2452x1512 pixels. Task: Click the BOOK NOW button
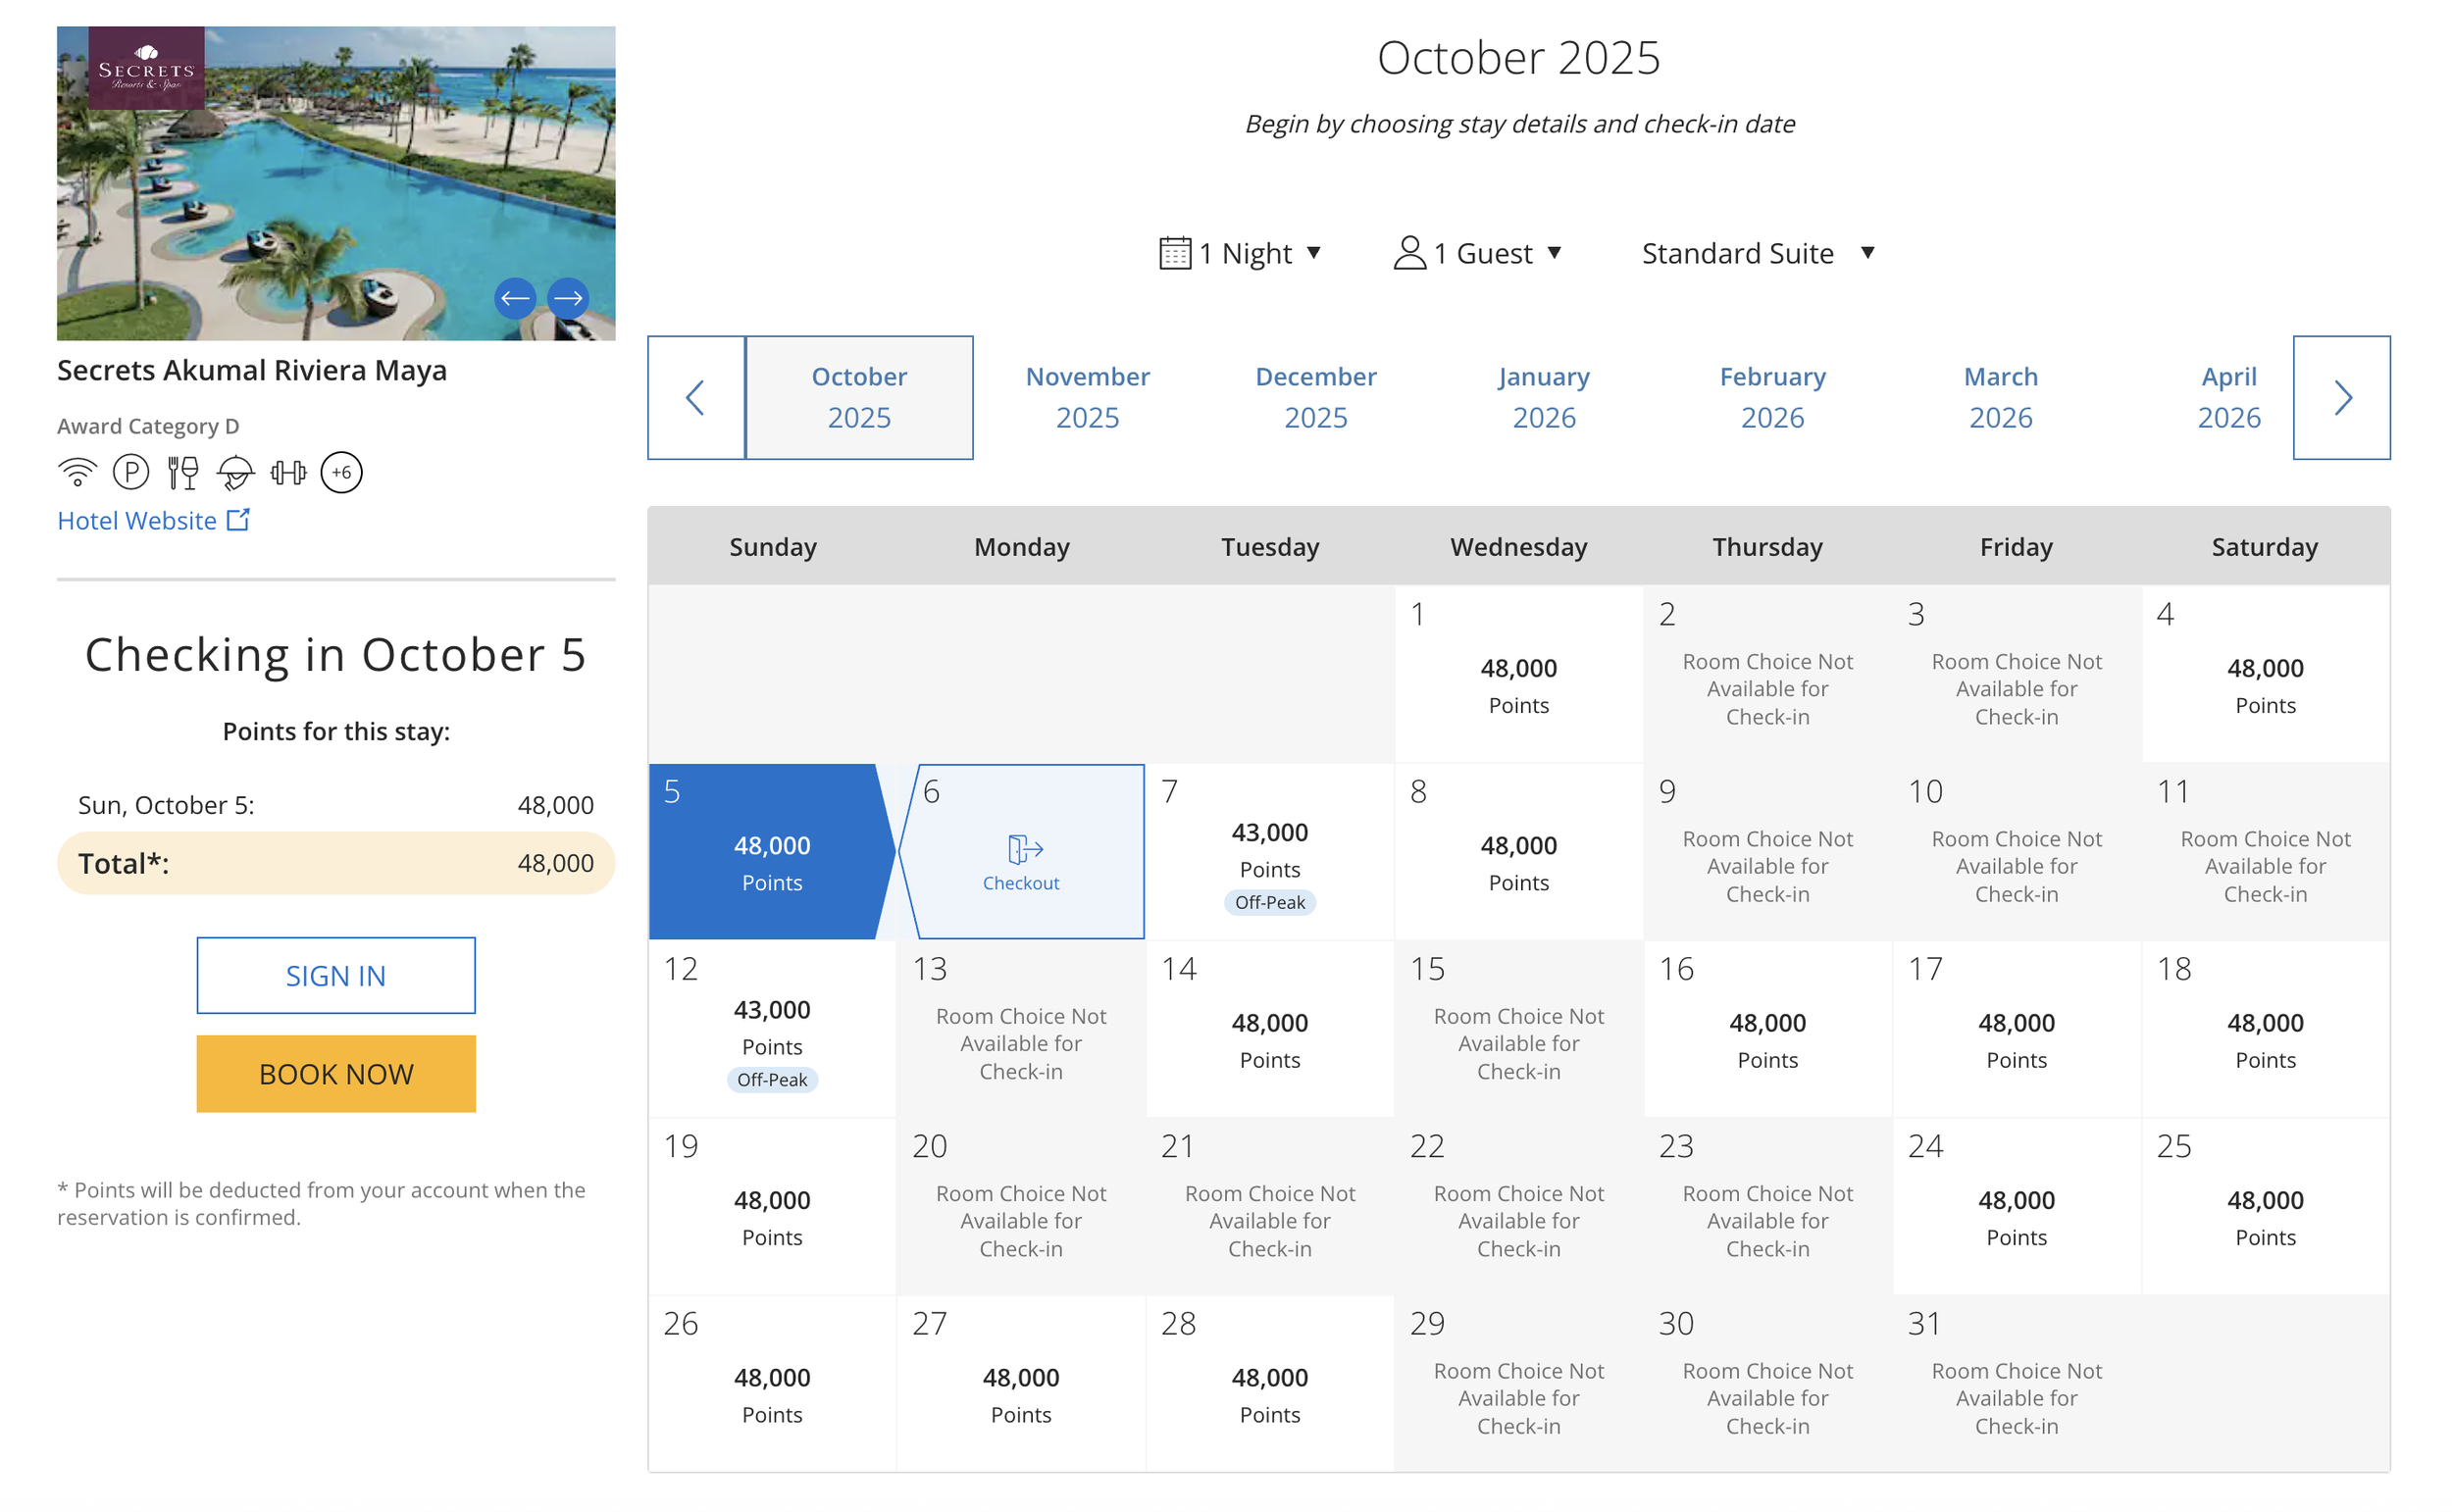(336, 1074)
